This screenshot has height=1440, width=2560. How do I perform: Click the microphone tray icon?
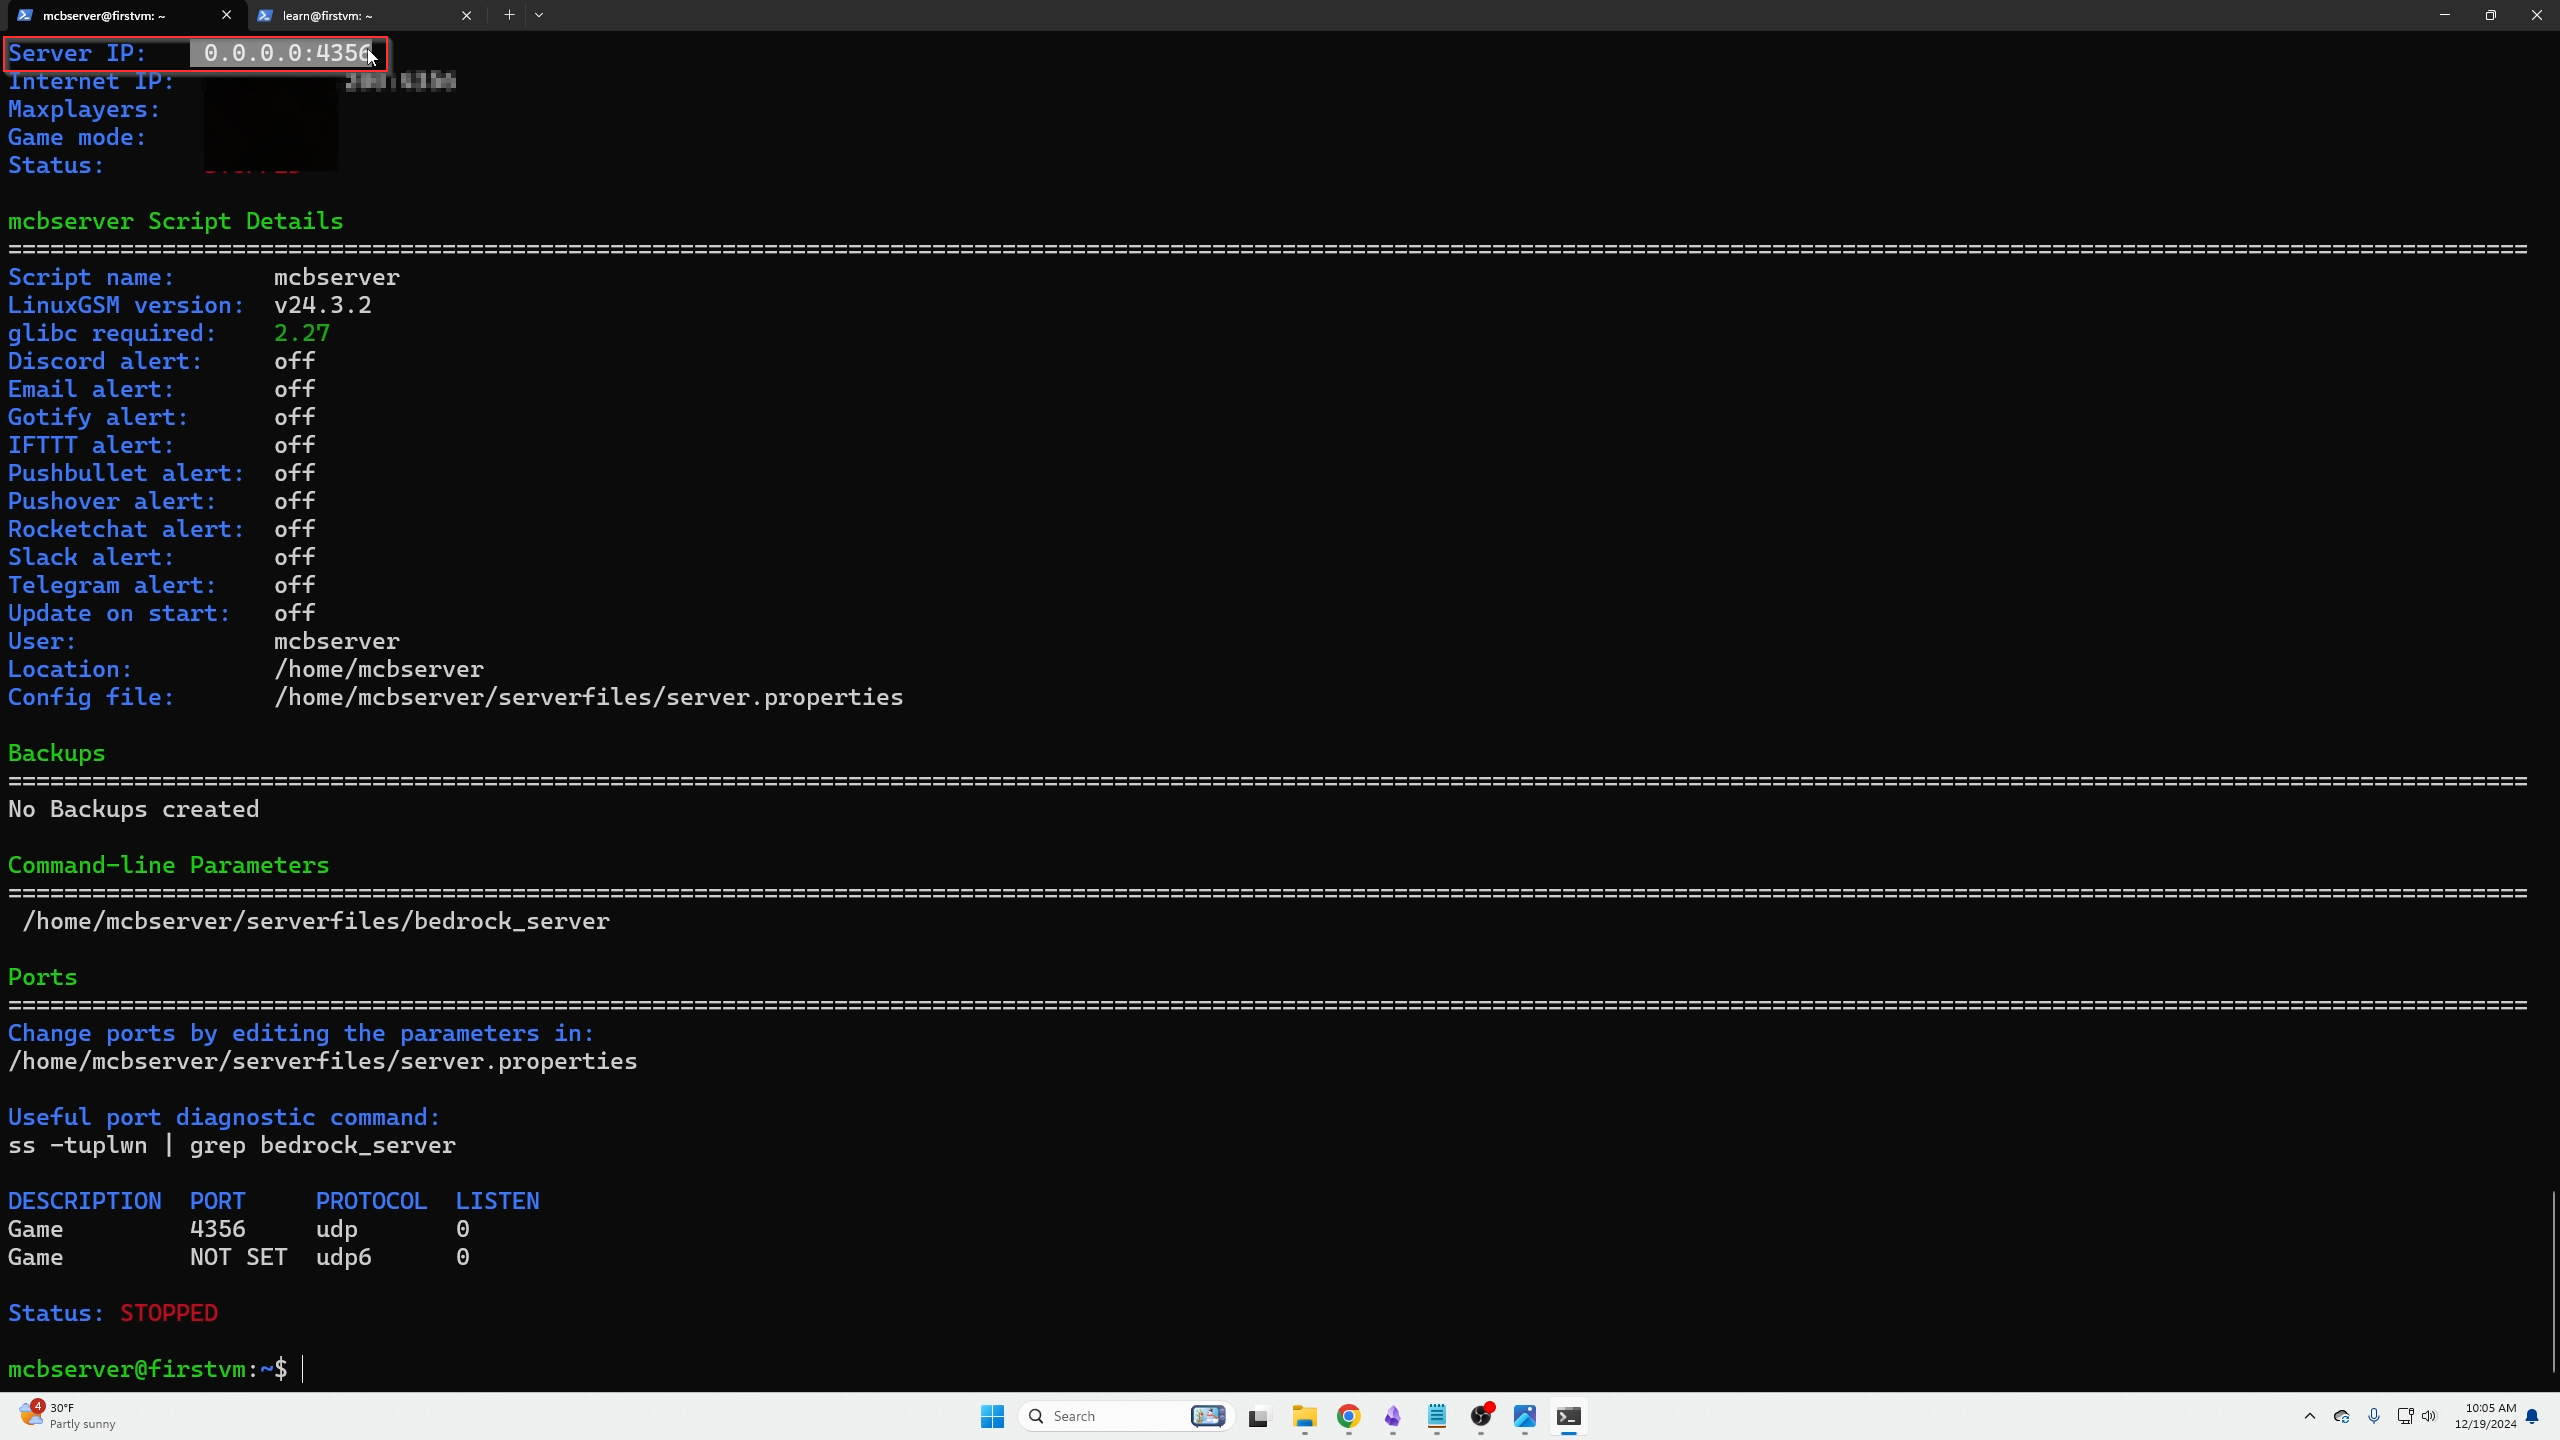(x=2373, y=1416)
